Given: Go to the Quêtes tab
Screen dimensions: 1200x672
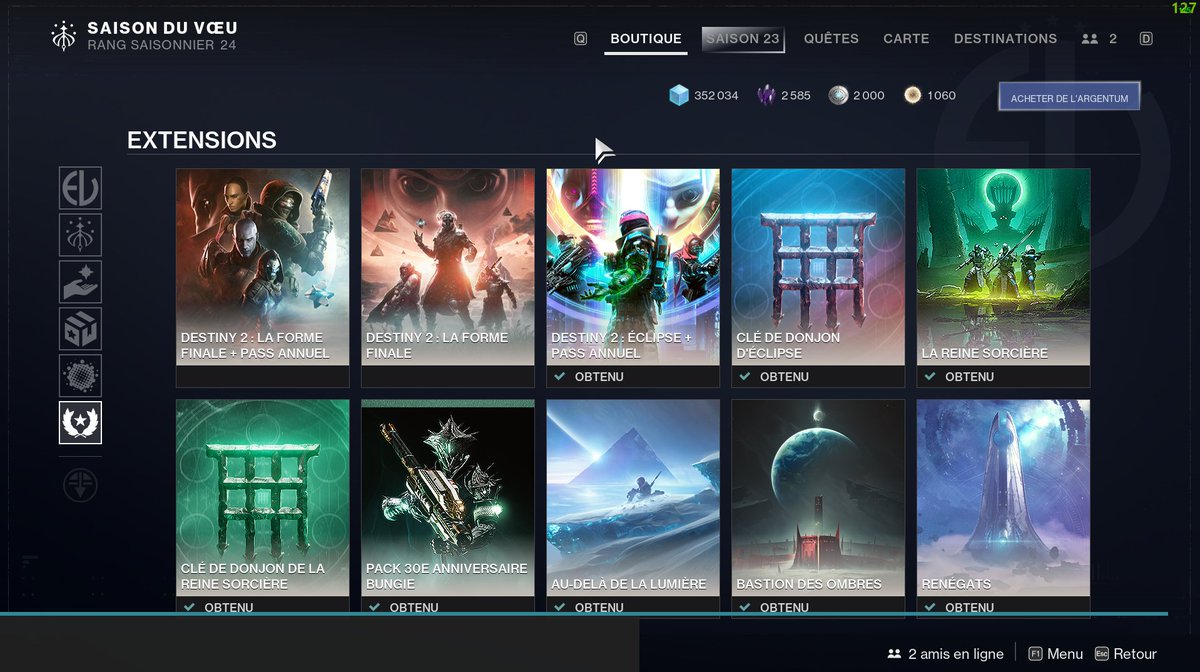Looking at the screenshot, I should pos(831,39).
